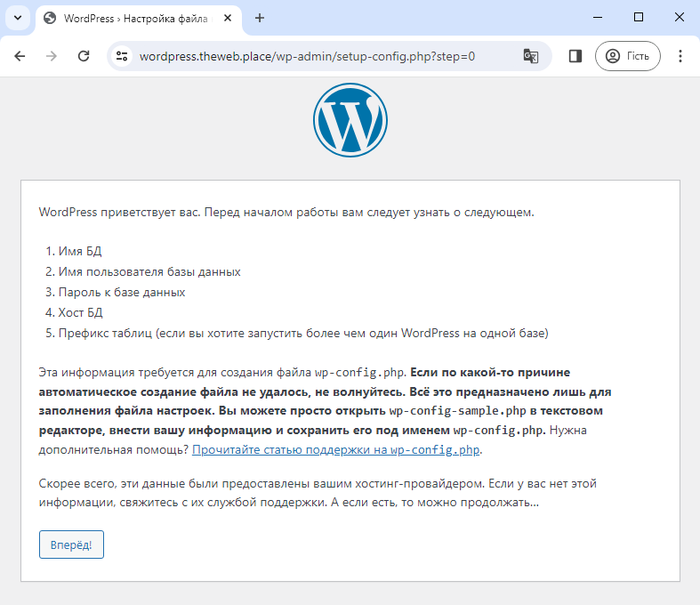
Task: Open the three-dot browser menu
Action: click(x=680, y=56)
